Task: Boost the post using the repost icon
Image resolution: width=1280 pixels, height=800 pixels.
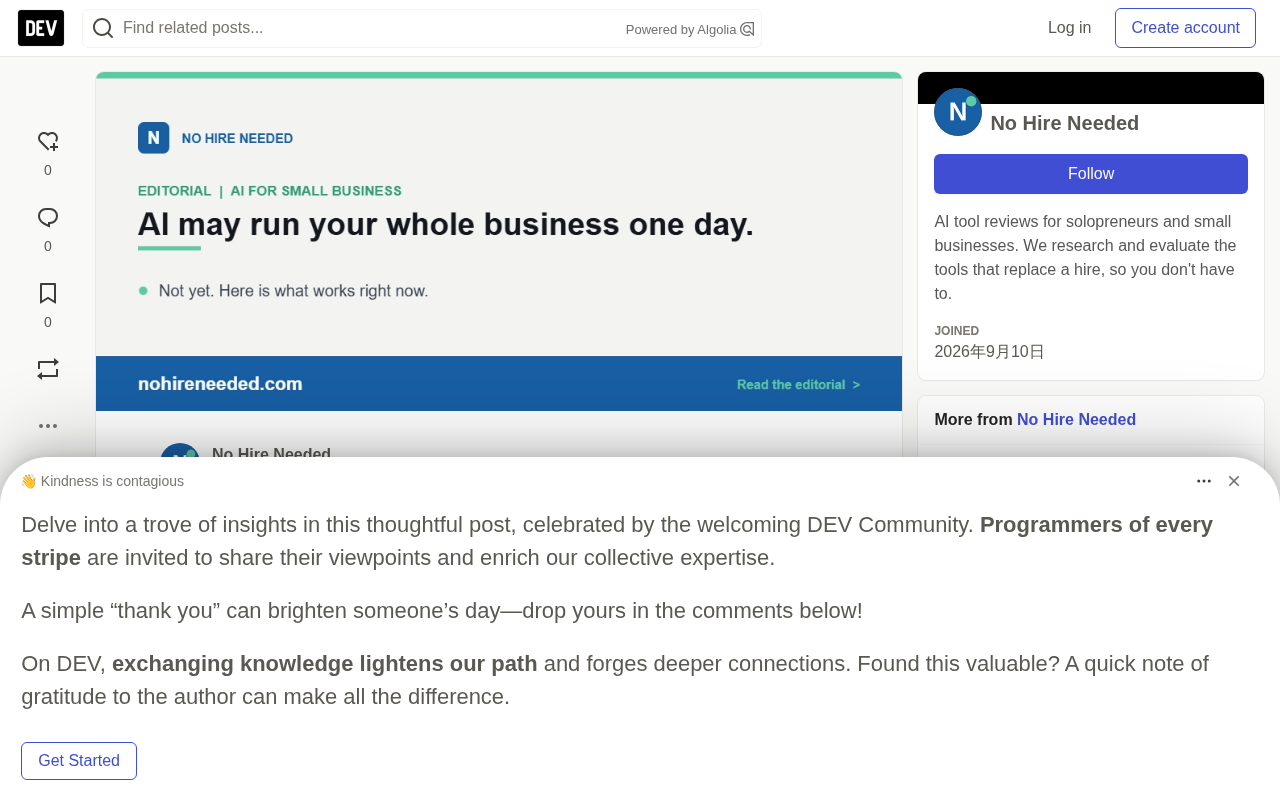Action: pyautogui.click(x=48, y=369)
